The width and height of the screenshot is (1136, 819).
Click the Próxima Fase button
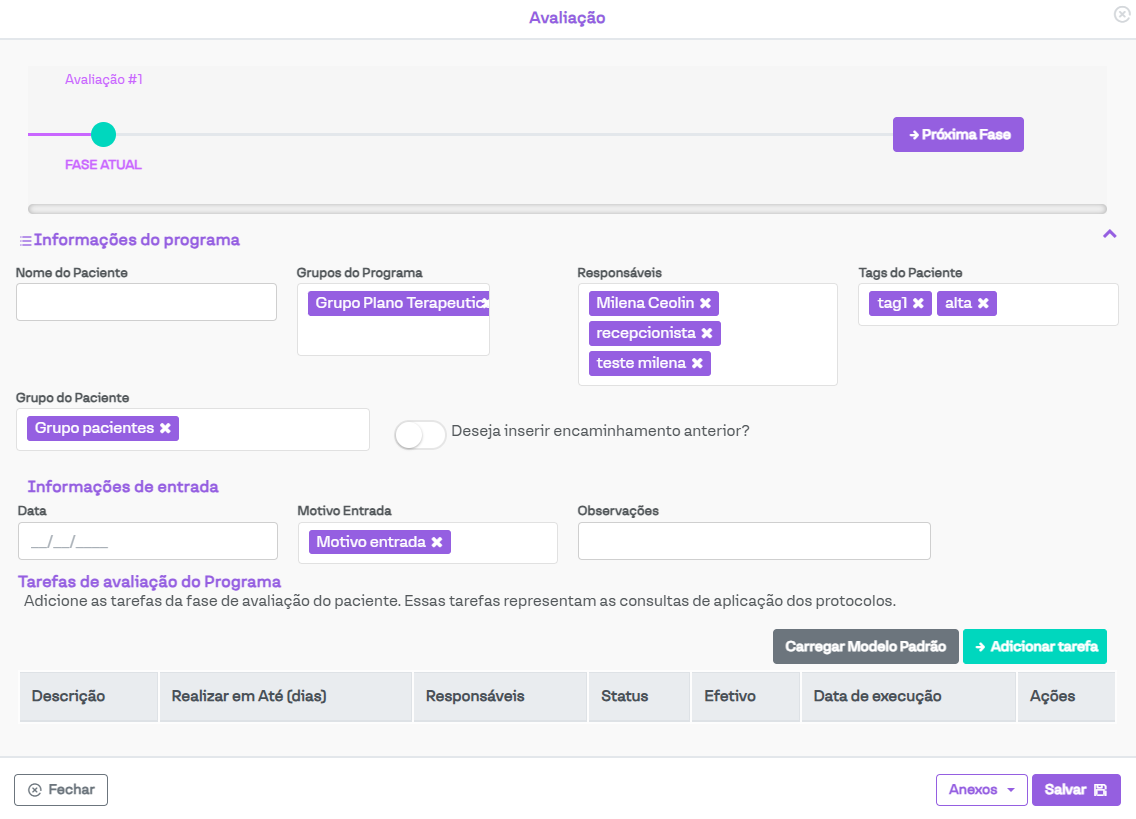958,134
